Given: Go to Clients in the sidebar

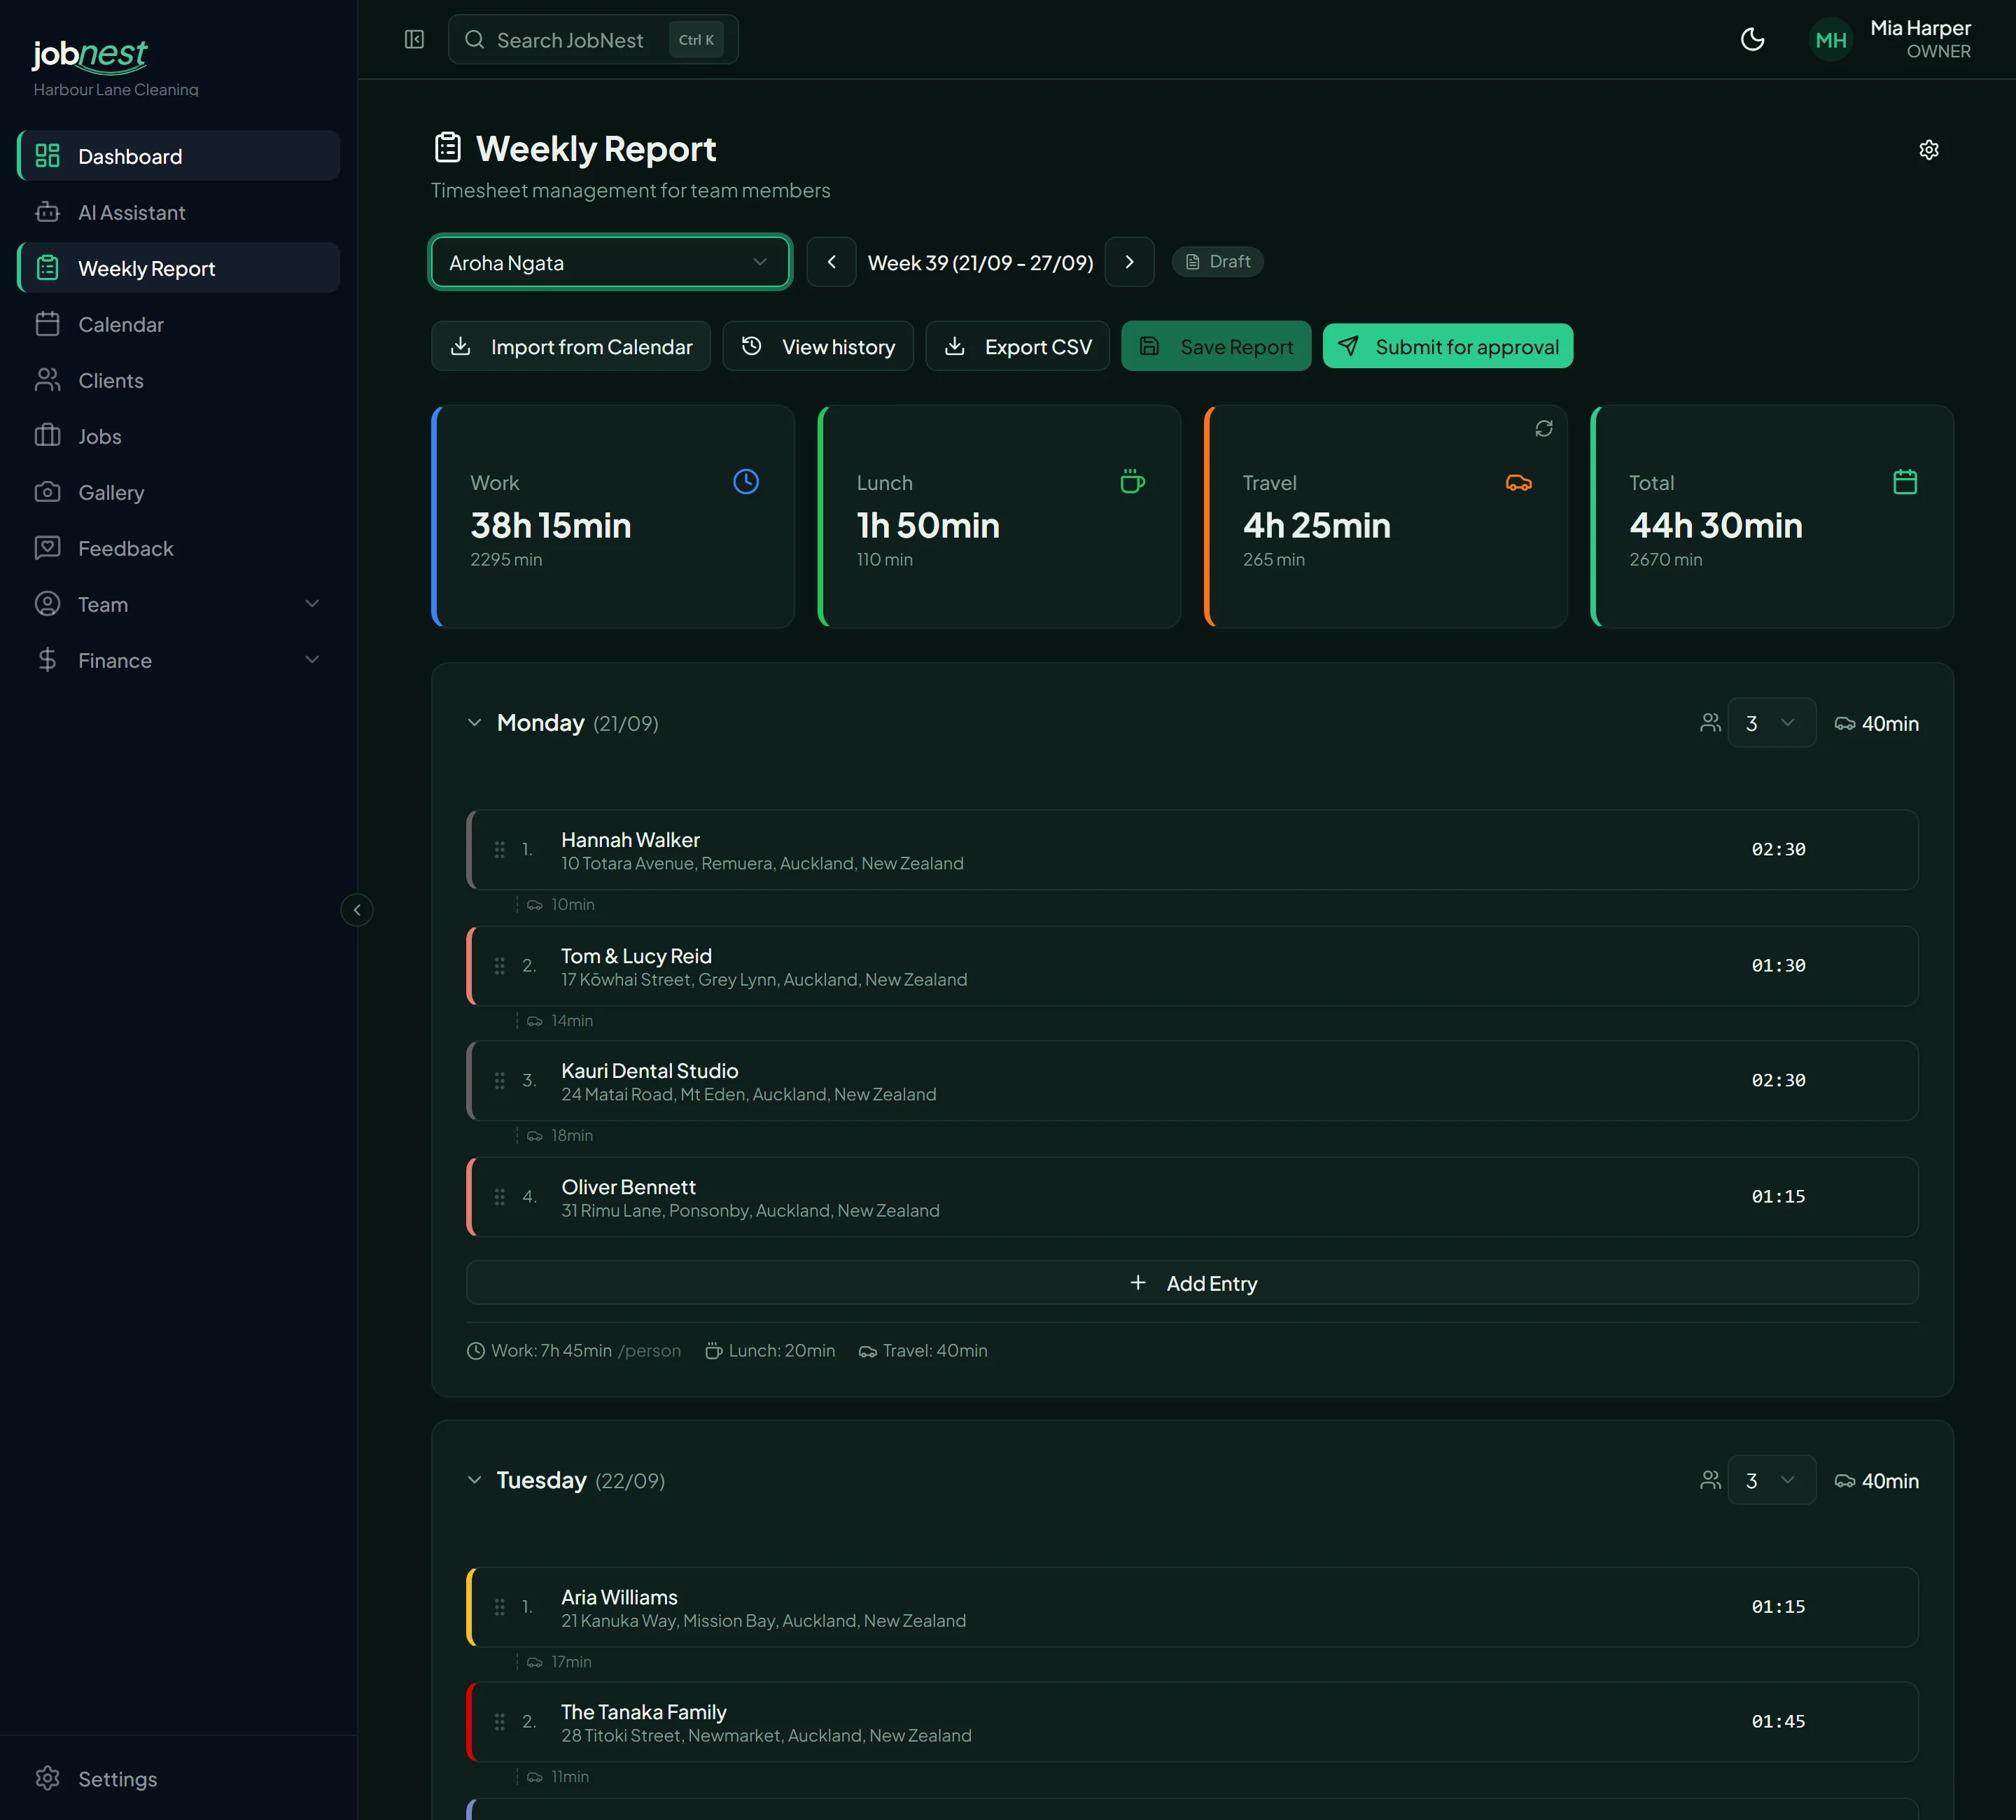Looking at the screenshot, I should pos(179,380).
